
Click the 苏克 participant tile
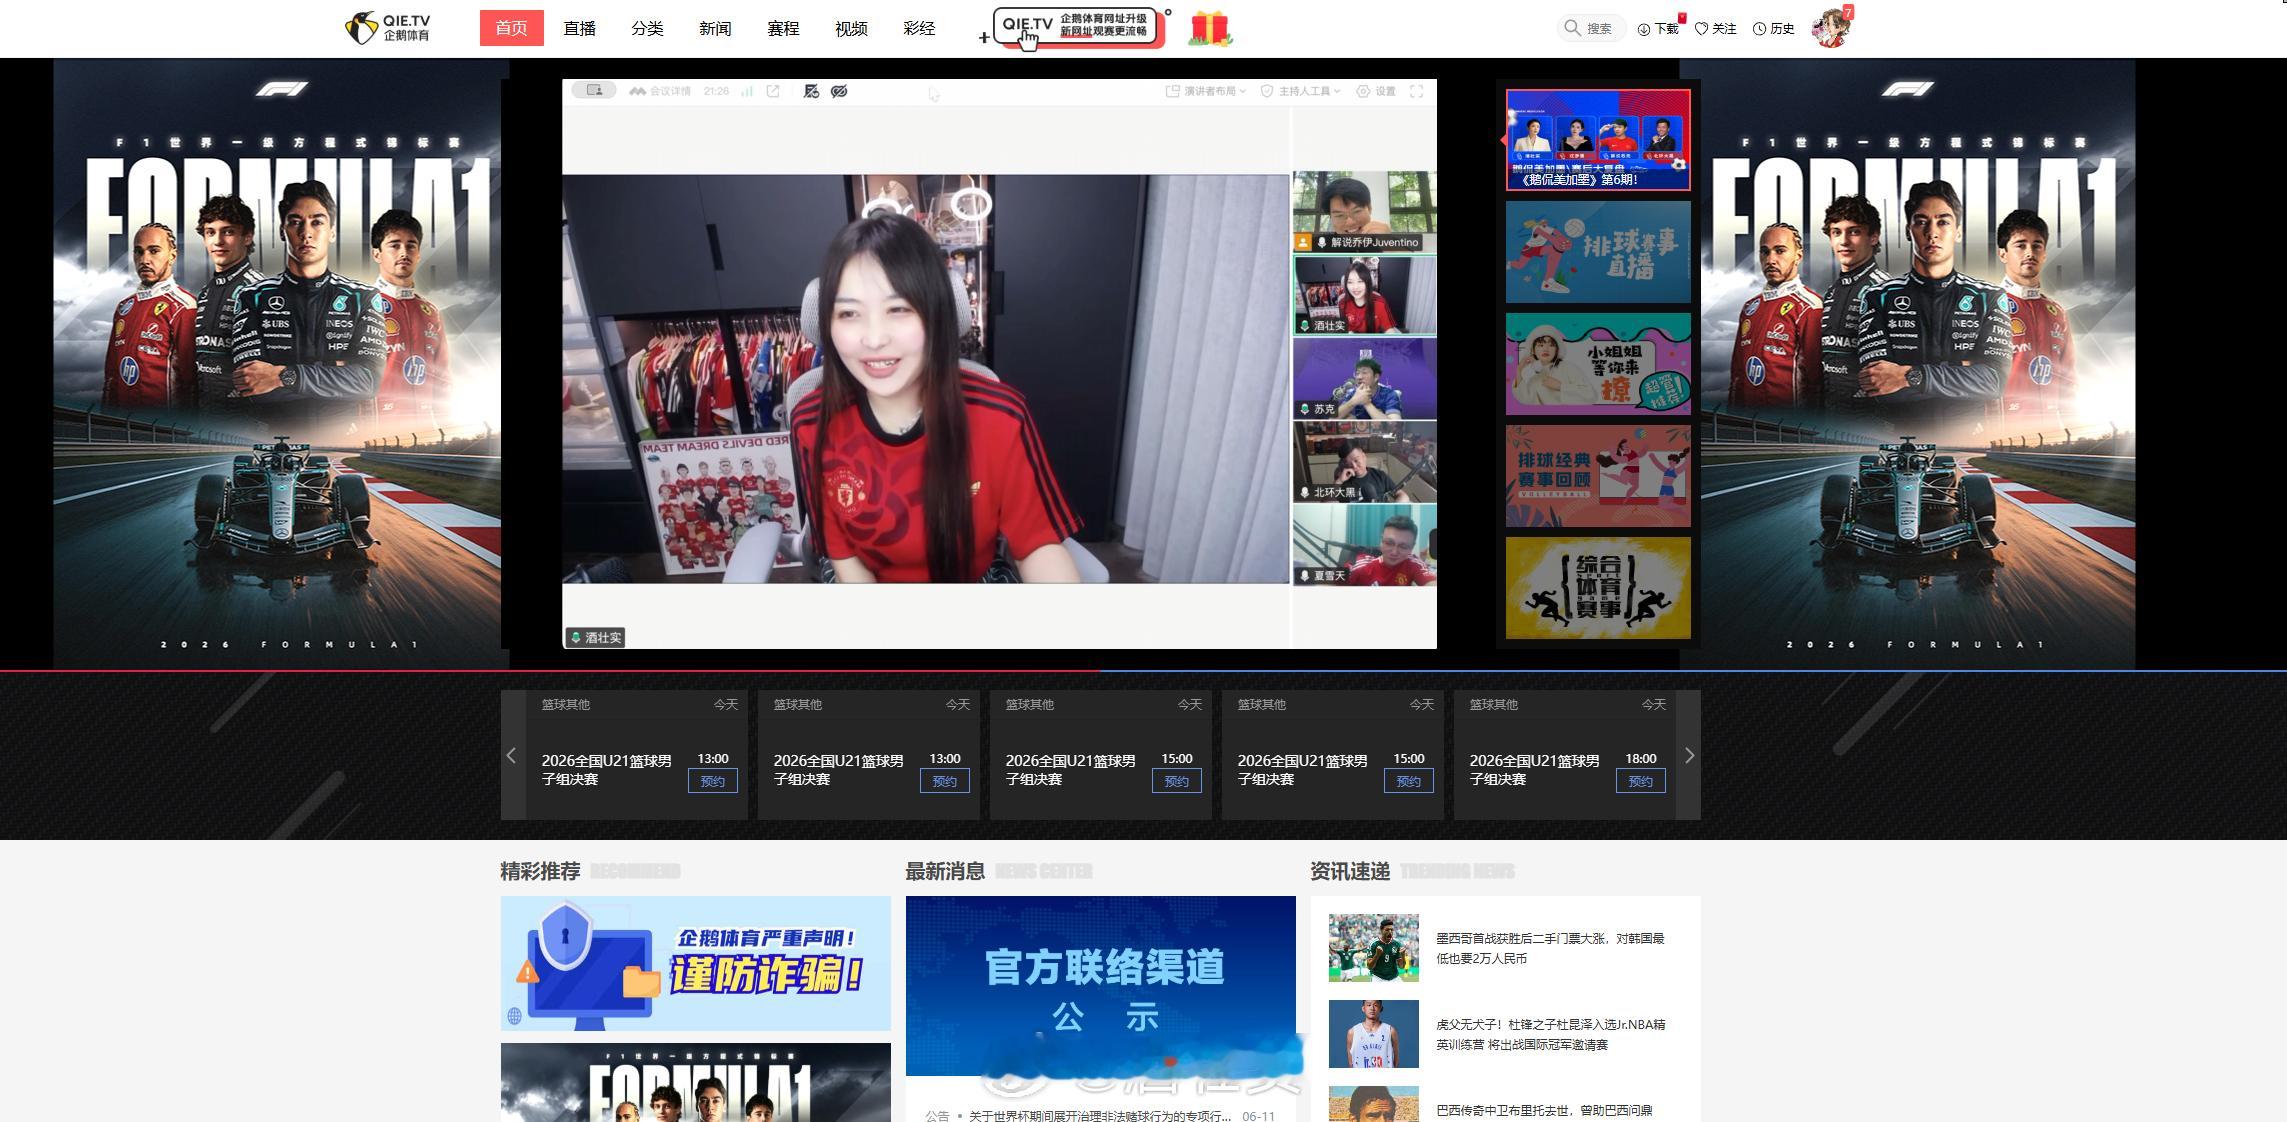(1364, 378)
